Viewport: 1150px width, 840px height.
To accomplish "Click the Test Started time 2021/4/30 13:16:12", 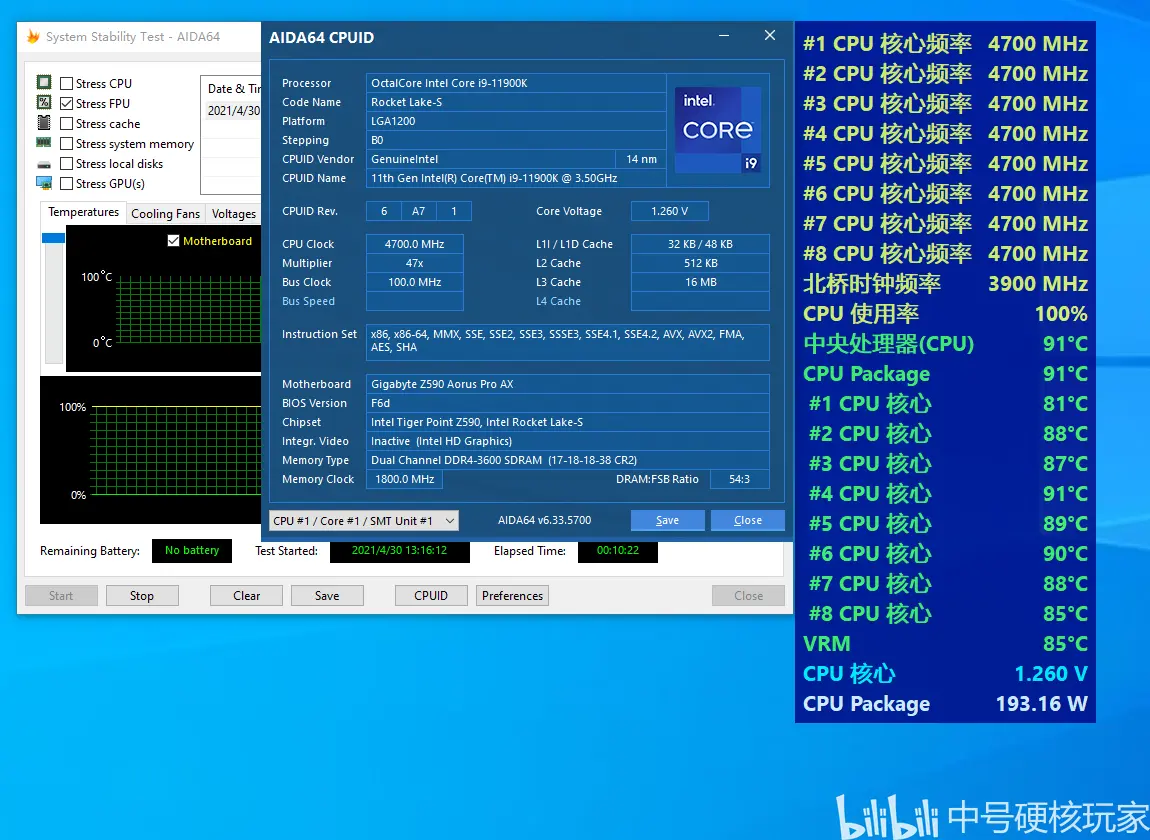I will [400, 551].
